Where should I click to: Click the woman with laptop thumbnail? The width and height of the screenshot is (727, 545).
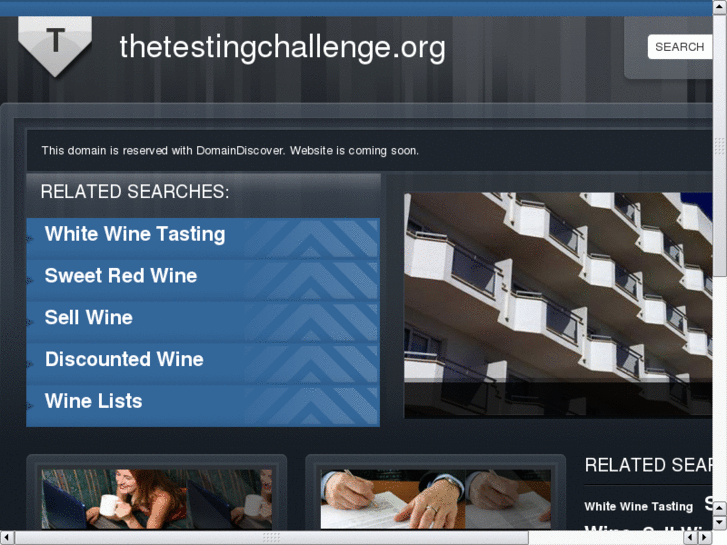pos(157,499)
